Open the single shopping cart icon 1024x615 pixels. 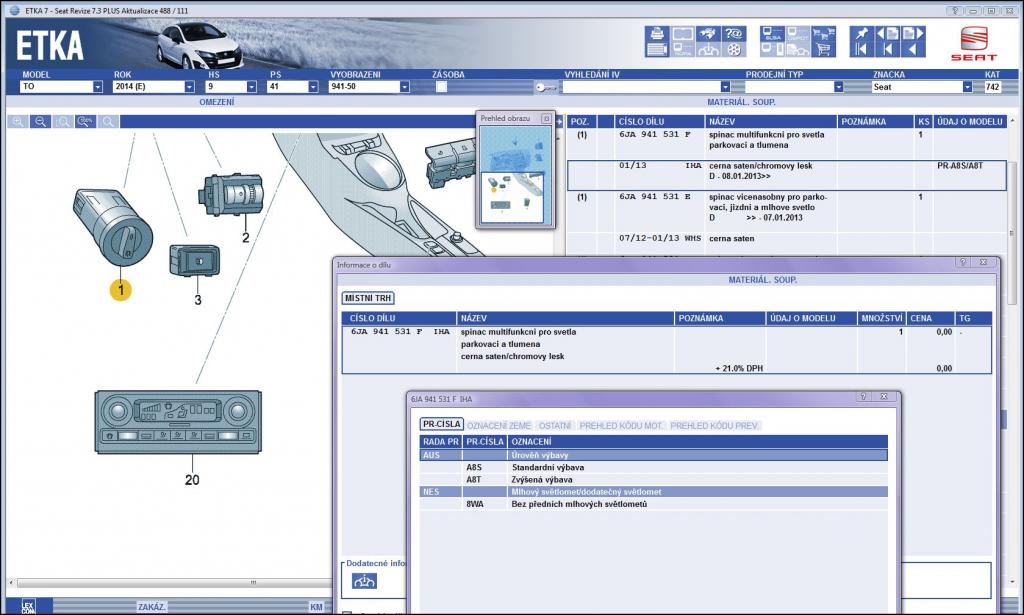tap(823, 49)
